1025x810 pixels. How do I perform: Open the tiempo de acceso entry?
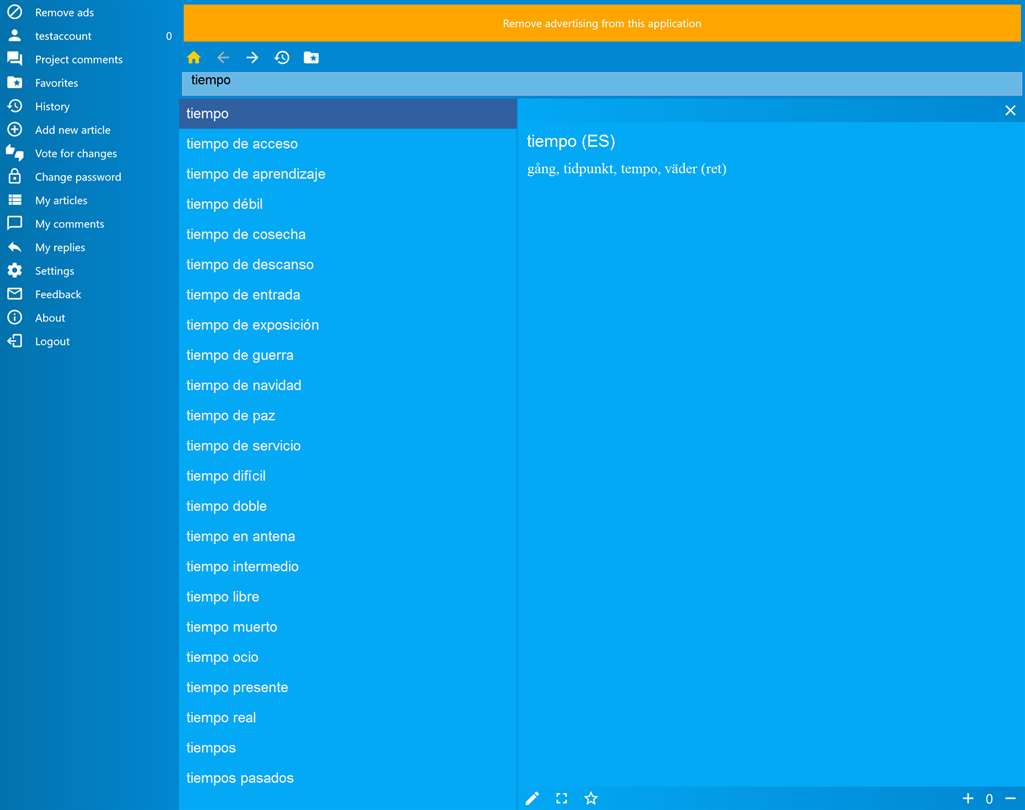348,143
